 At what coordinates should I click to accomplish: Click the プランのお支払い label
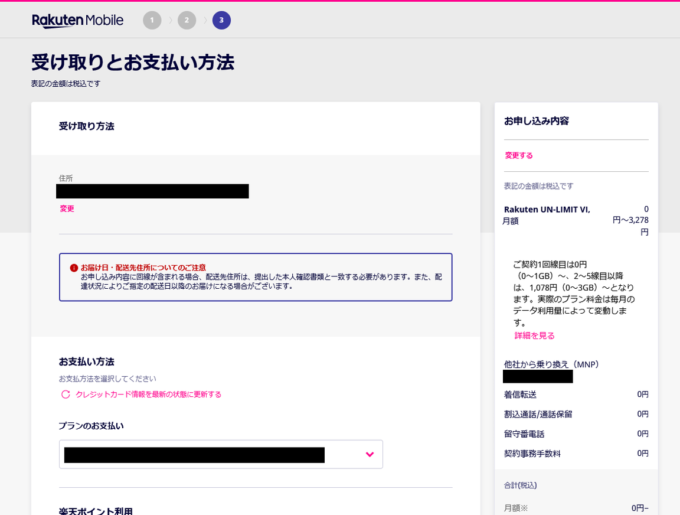[91, 426]
